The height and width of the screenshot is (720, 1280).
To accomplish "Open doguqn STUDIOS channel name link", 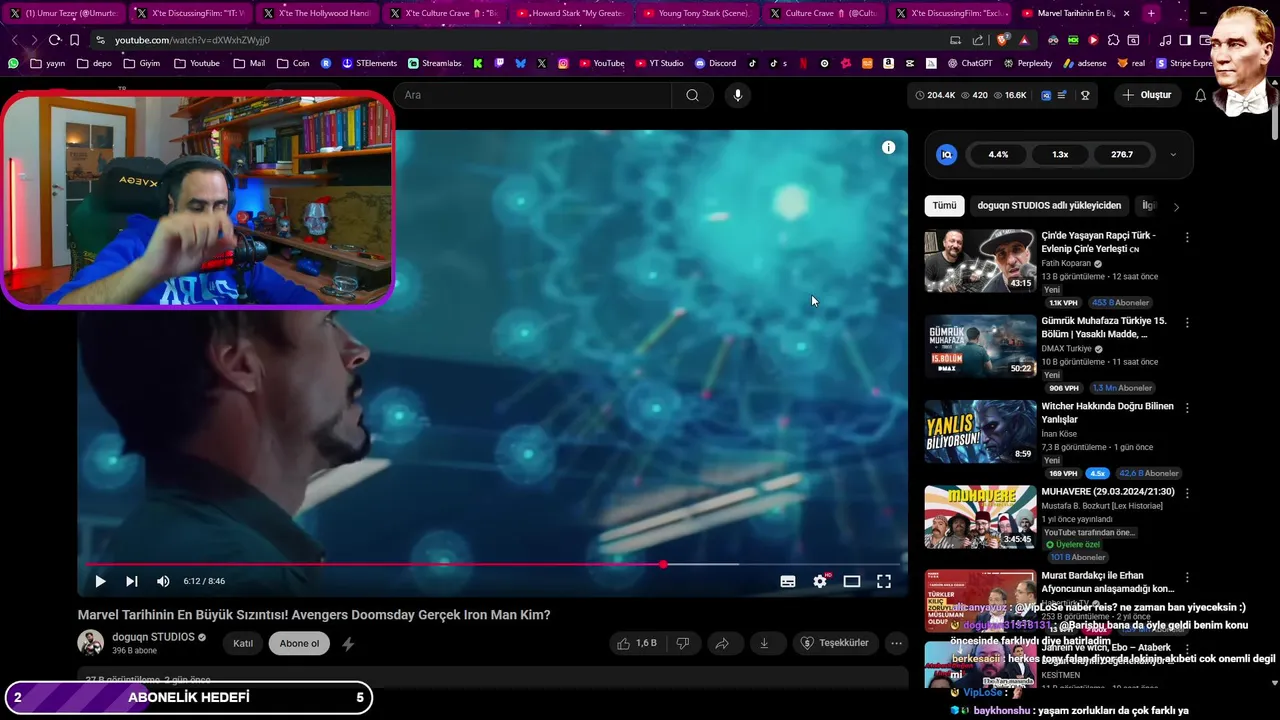I will [x=153, y=637].
